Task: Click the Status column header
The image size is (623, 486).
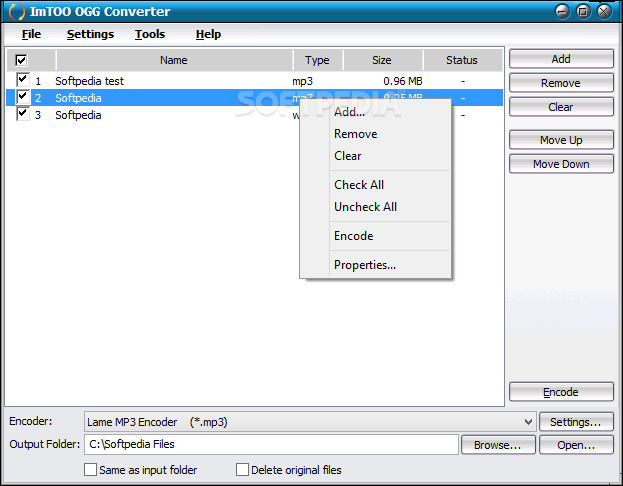Action: tap(462, 60)
